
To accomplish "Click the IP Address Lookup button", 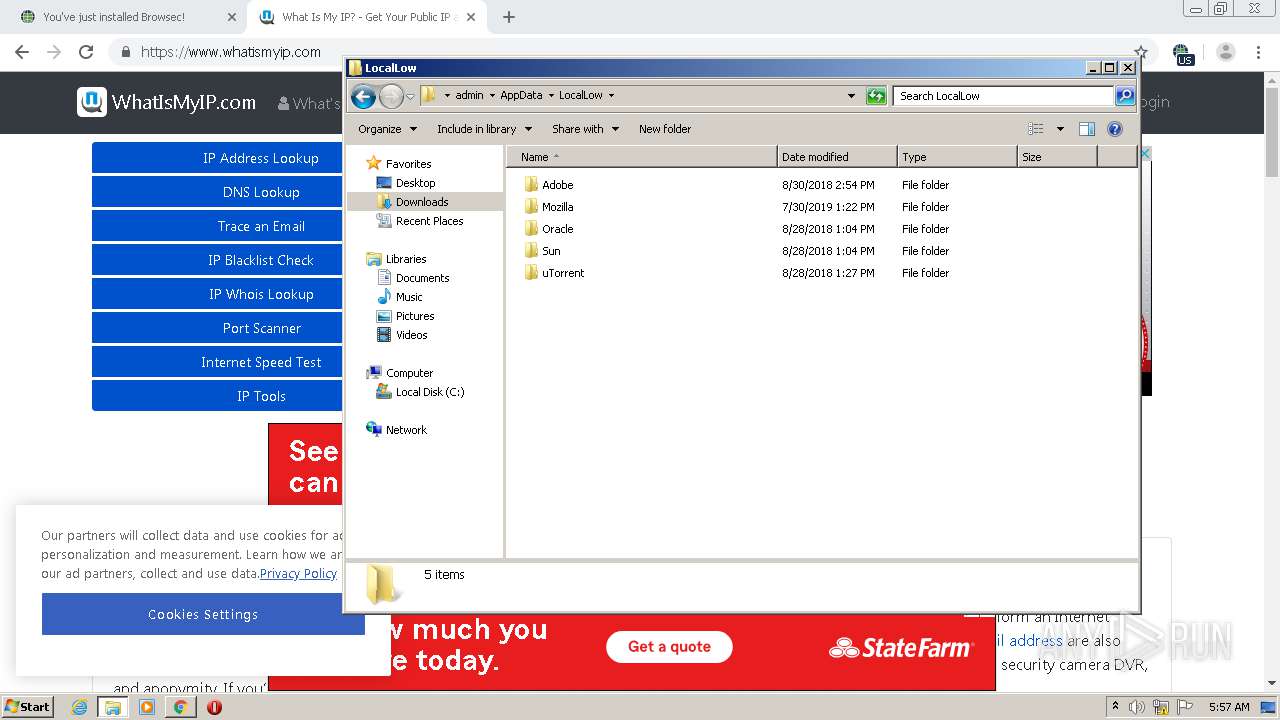I will point(217,158).
